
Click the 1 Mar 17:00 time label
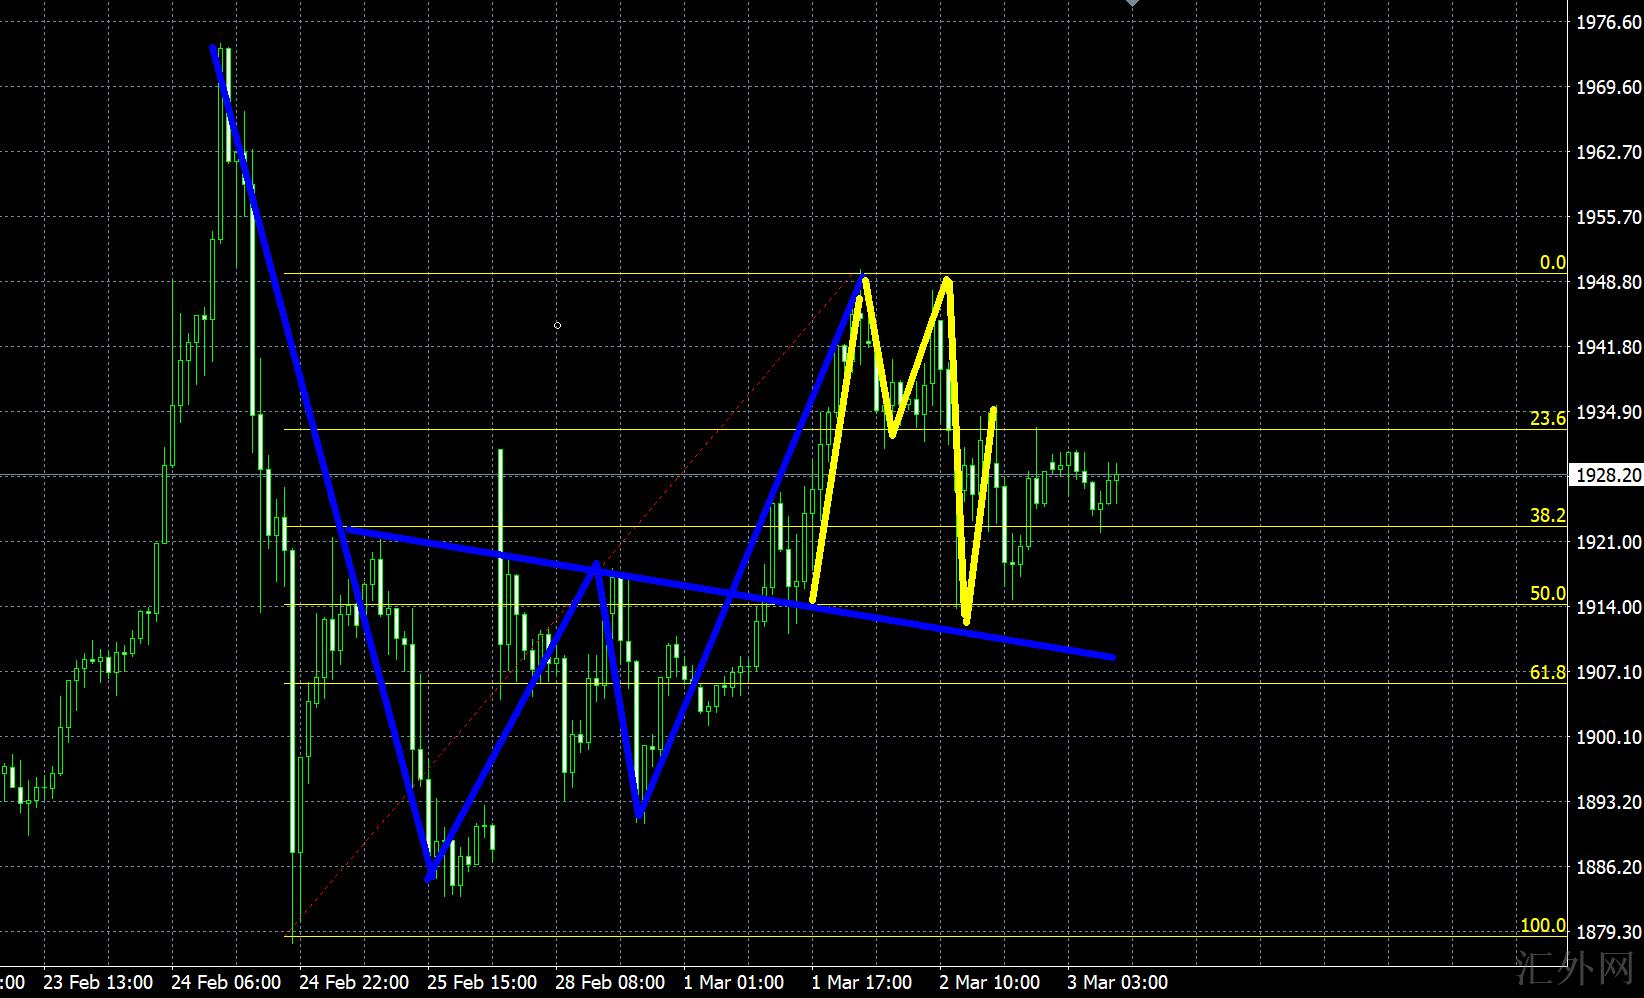click(x=861, y=982)
